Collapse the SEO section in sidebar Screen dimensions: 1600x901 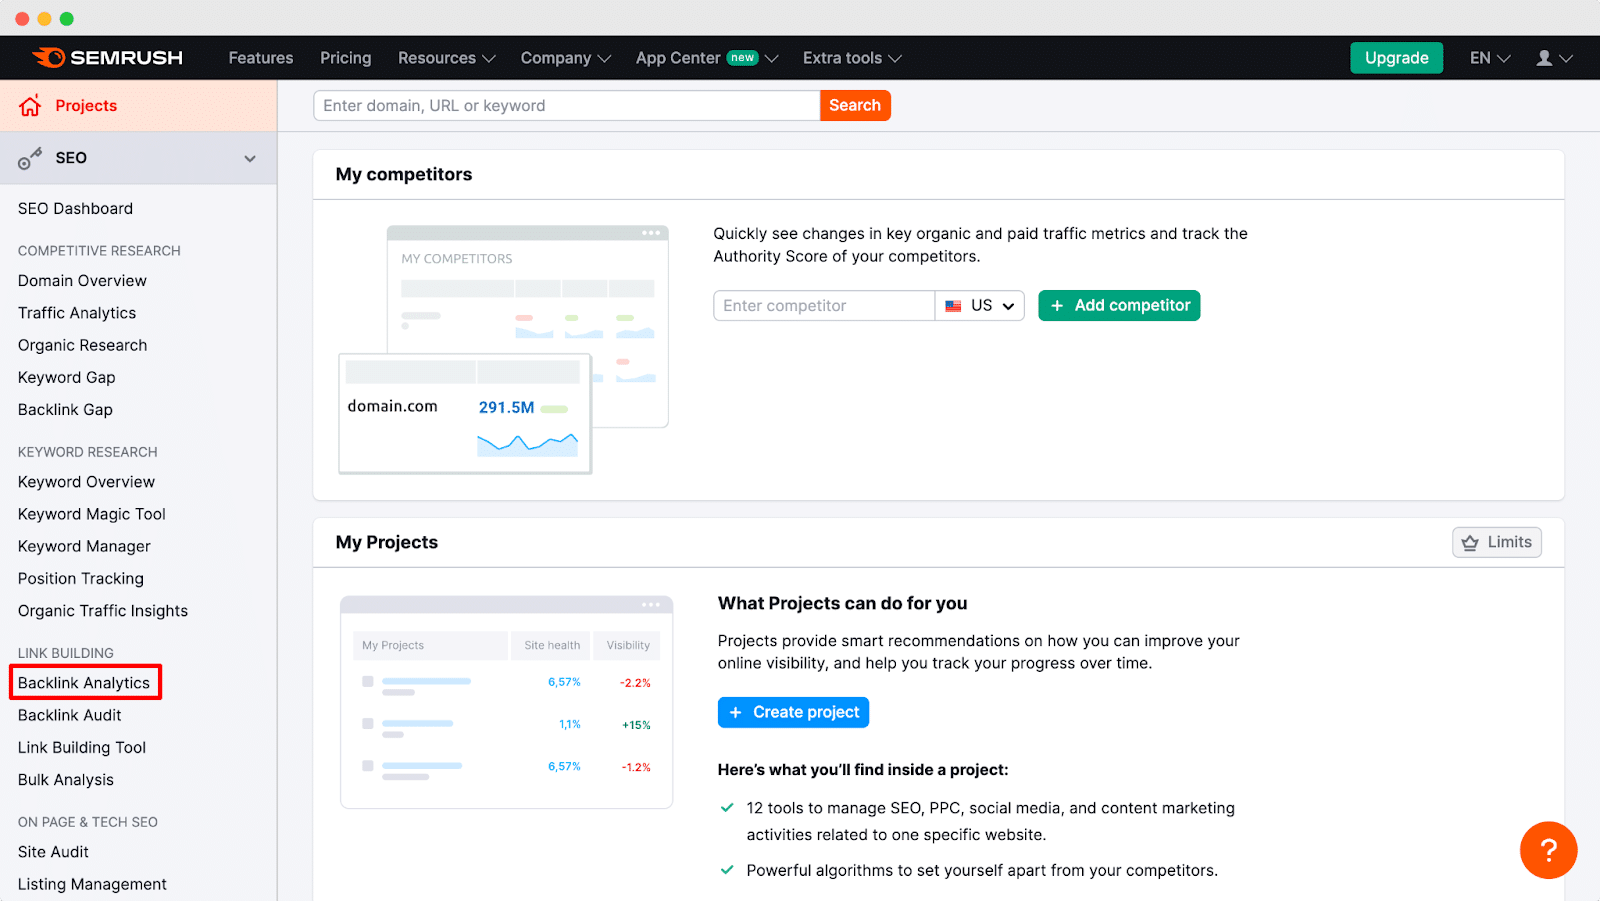point(249,157)
